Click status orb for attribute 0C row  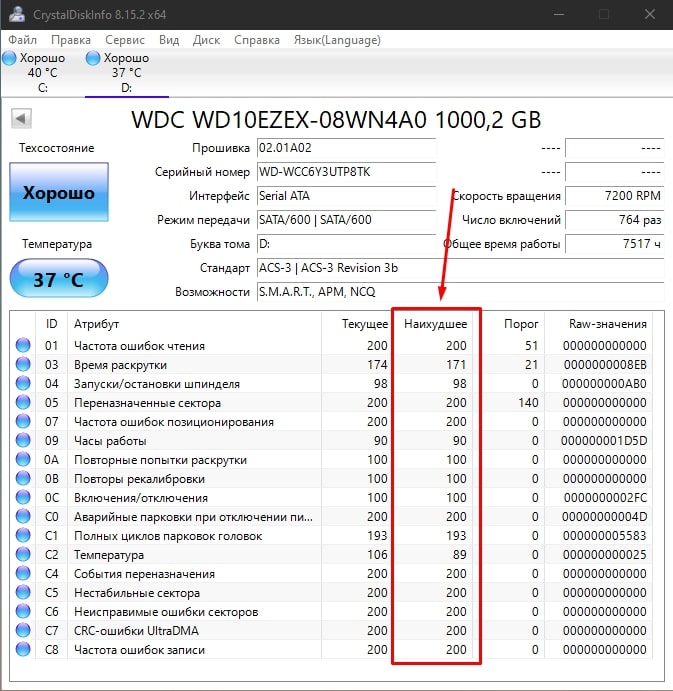tap(23, 497)
